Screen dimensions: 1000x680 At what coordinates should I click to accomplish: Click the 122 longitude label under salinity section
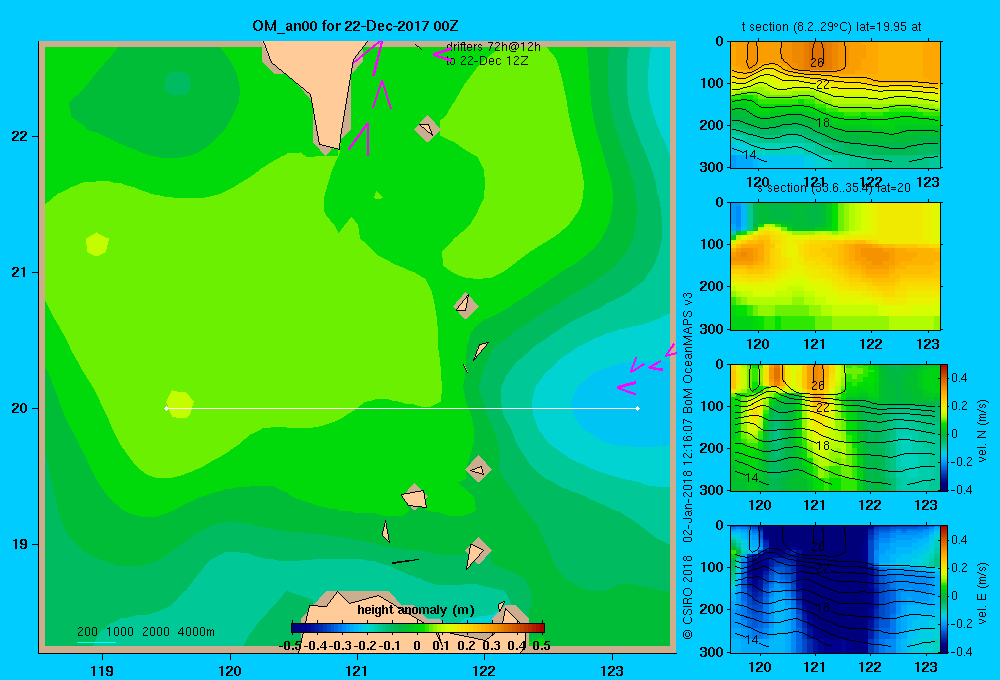[x=871, y=344]
